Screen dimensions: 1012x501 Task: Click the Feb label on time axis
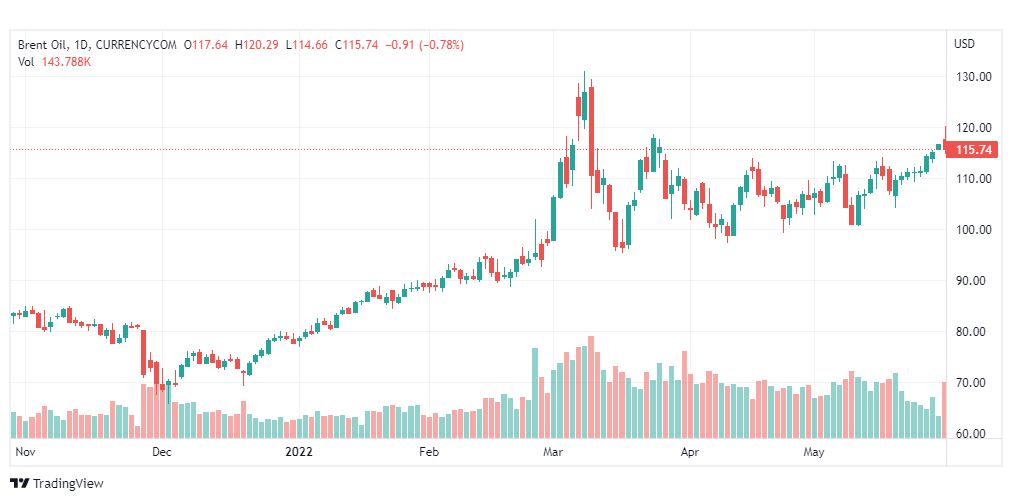428,452
